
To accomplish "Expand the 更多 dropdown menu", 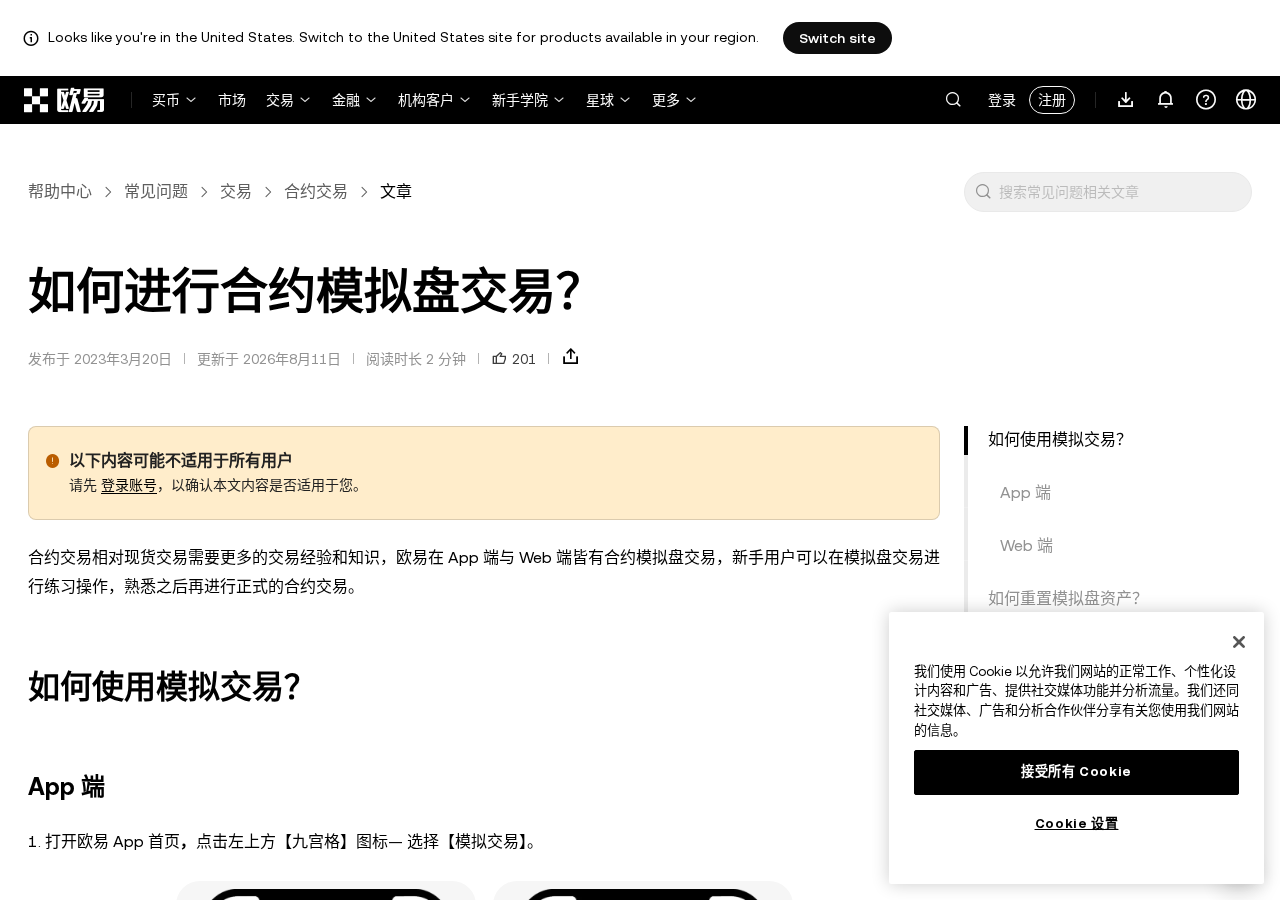I will pyautogui.click(x=674, y=100).
